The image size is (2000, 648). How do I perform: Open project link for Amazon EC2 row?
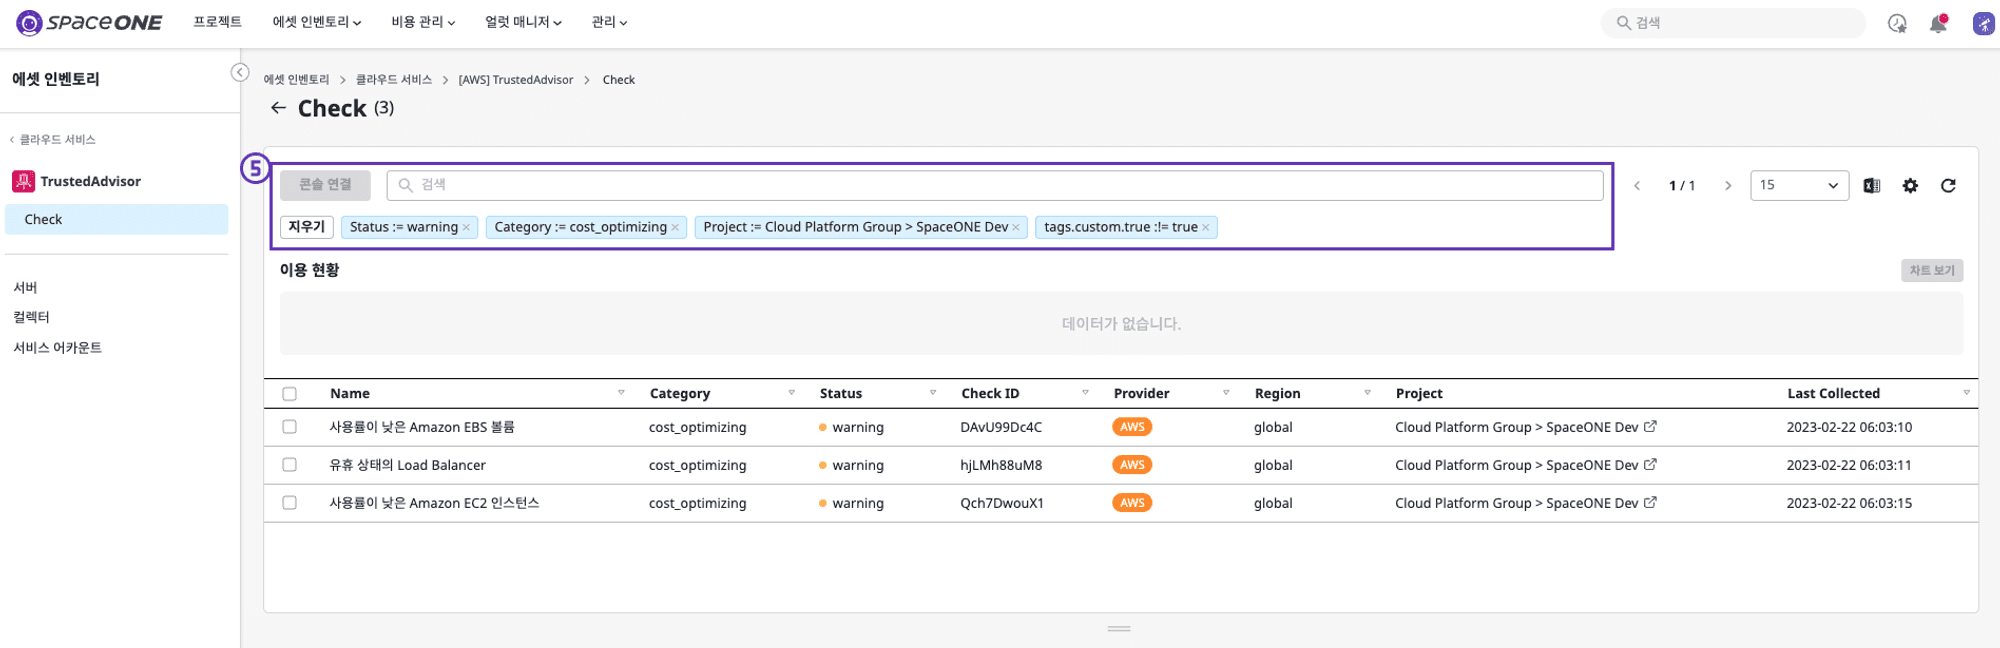[1650, 502]
